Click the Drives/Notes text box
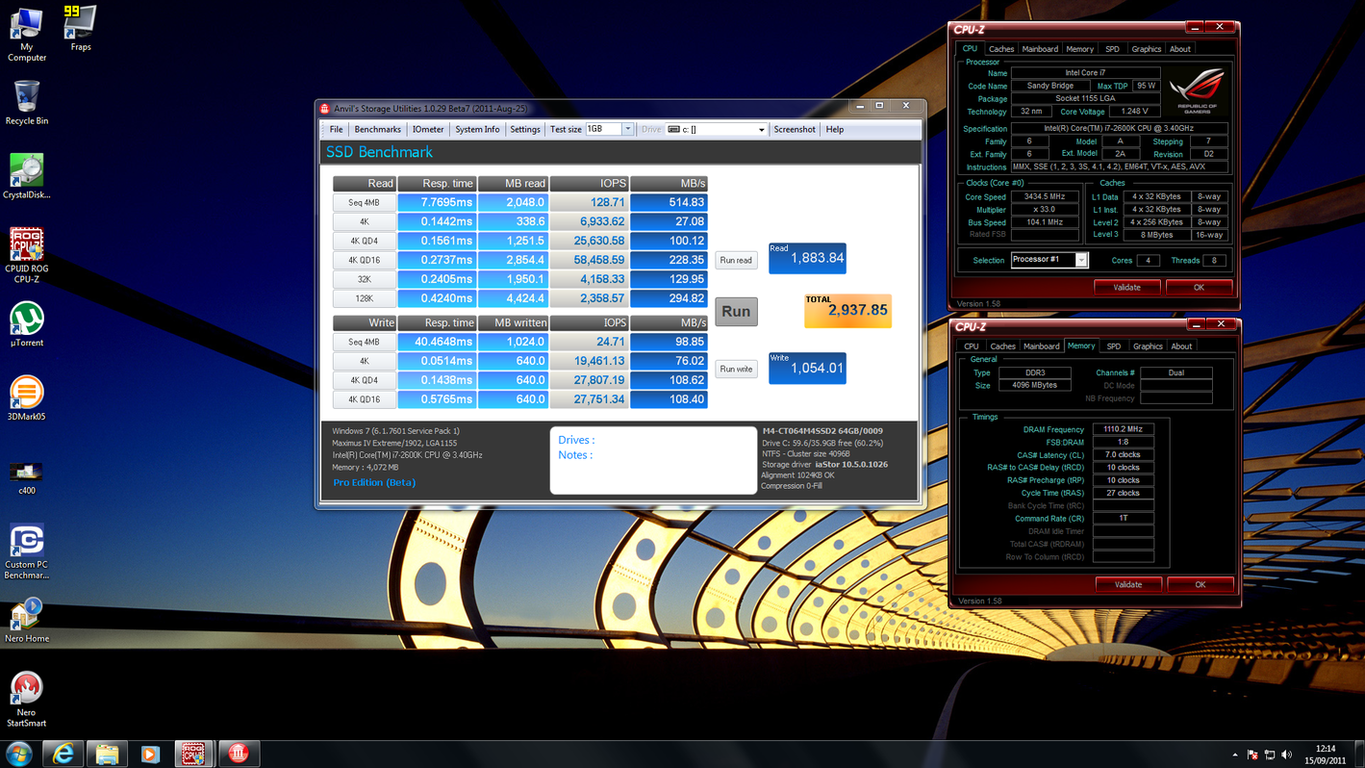Image resolution: width=1365 pixels, height=768 pixels. [653, 460]
